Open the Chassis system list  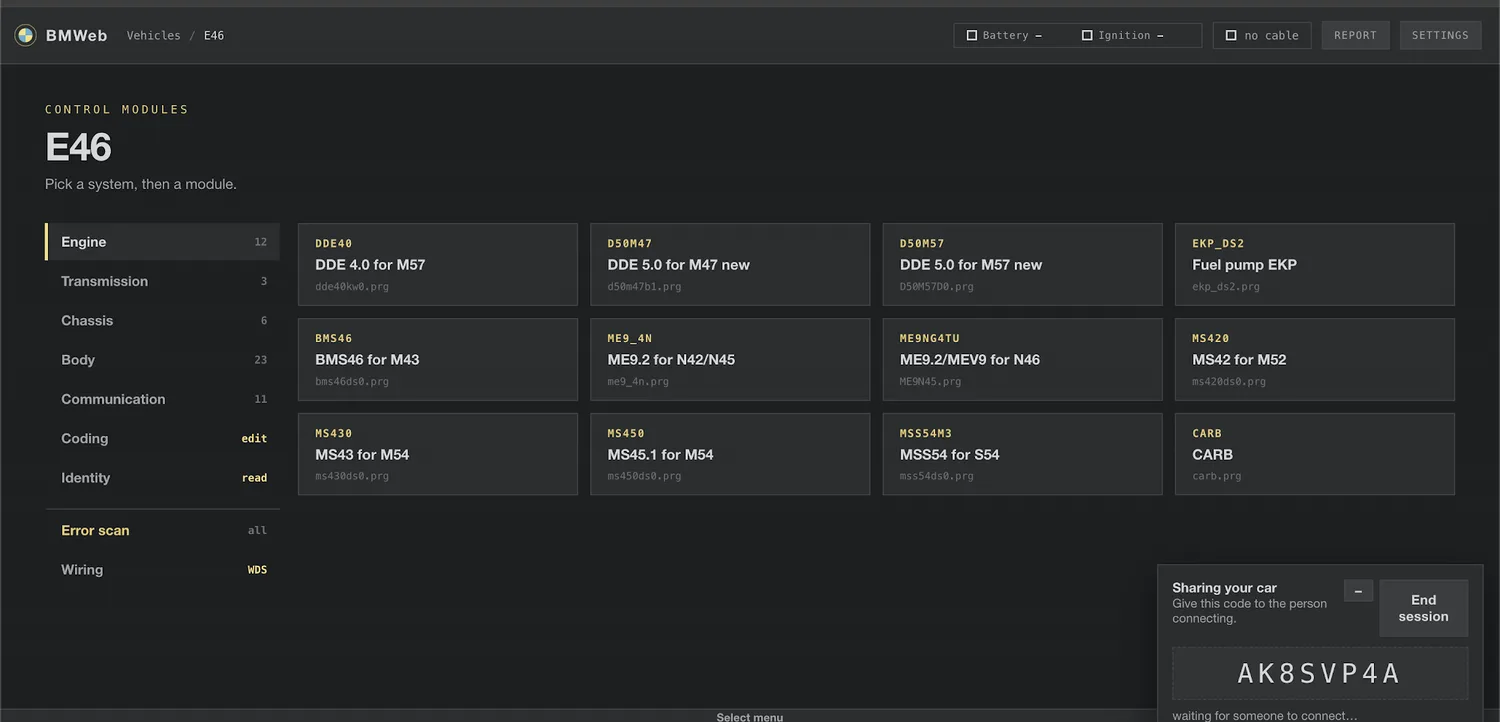pyautogui.click(x=162, y=320)
